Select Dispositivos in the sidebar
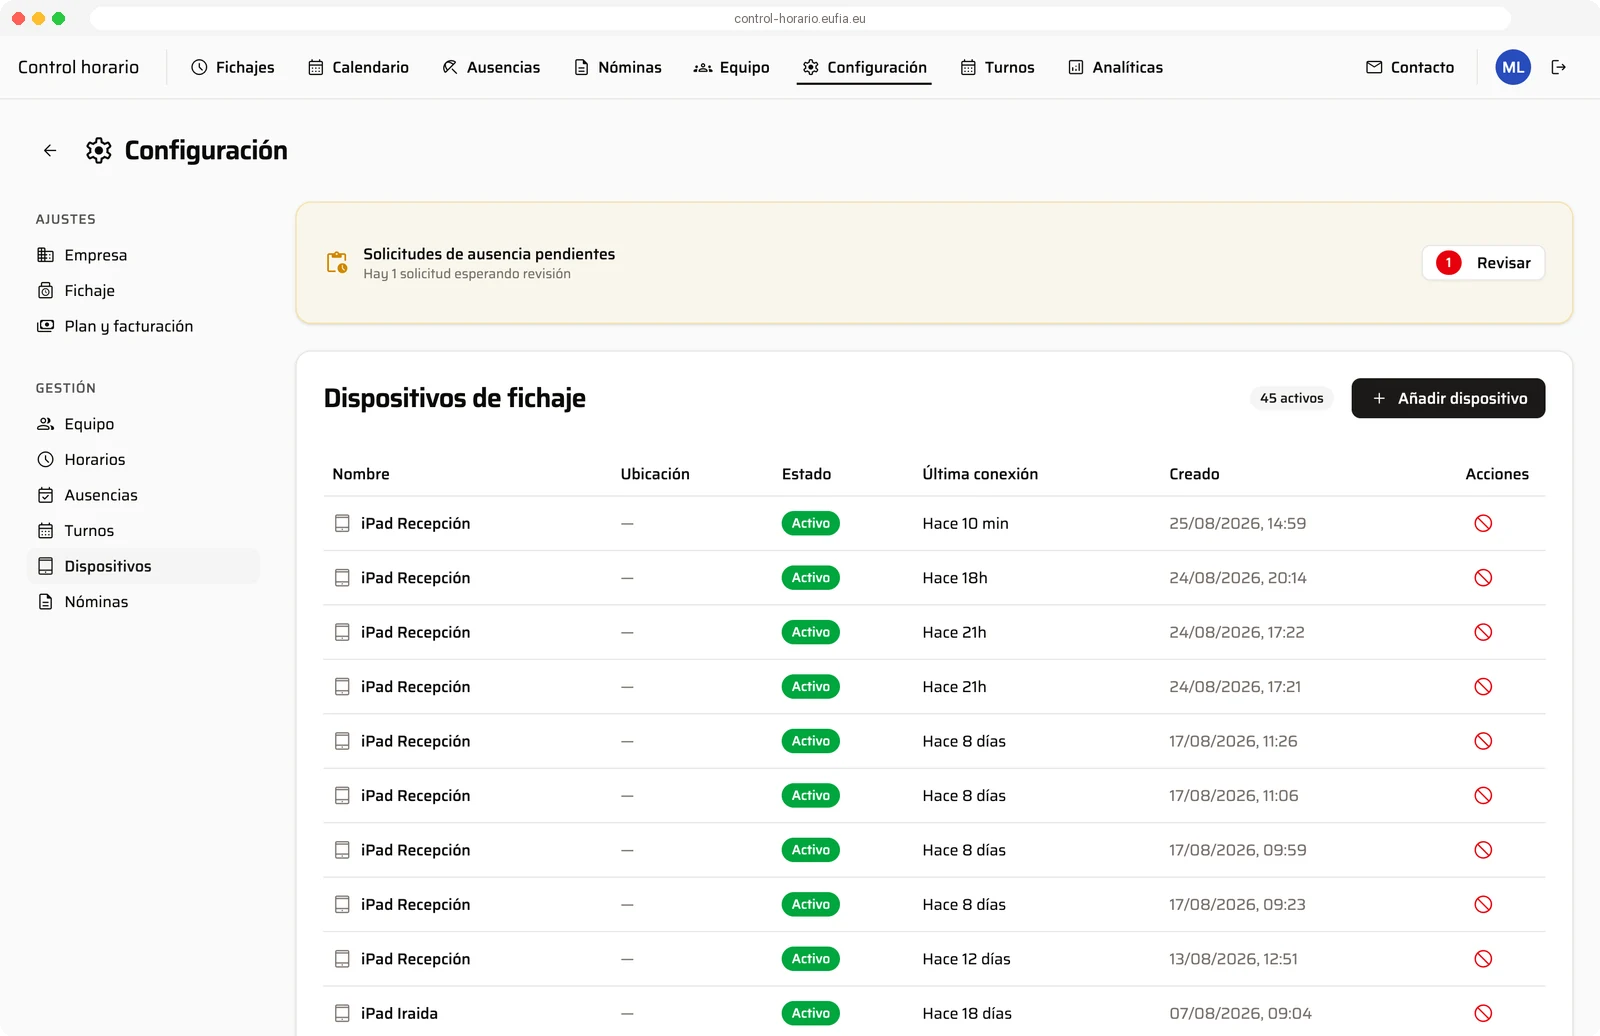Screen dimensions: 1600x1036 (144, 566)
